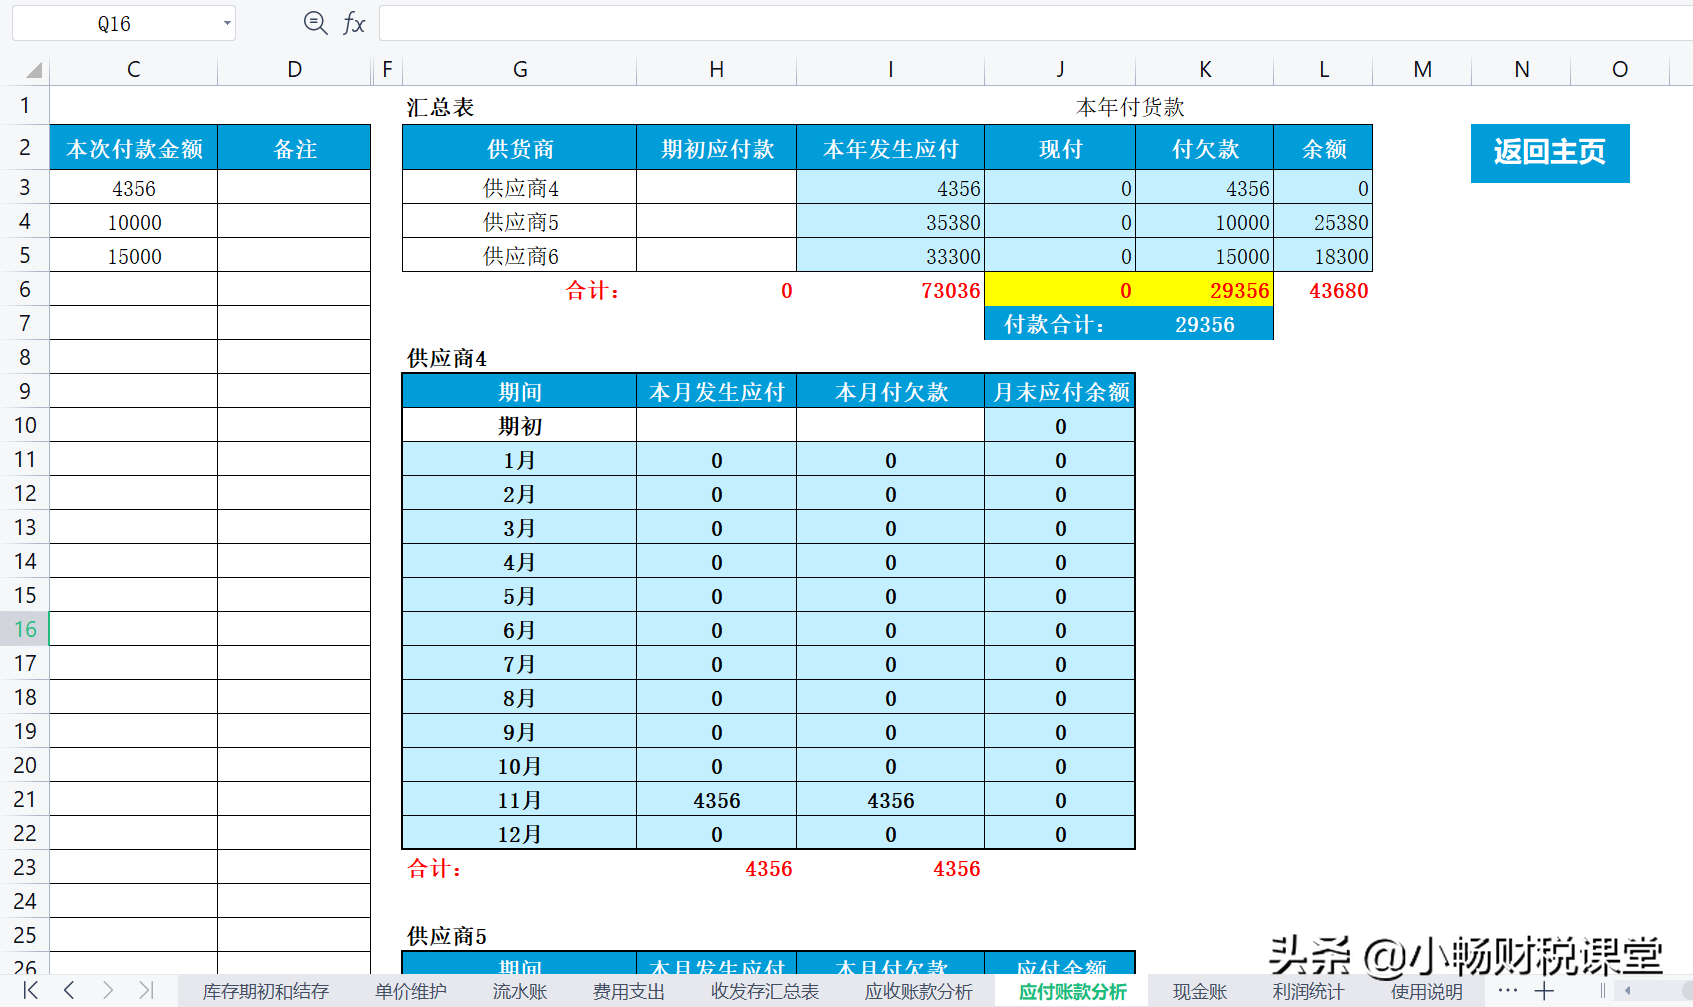The width and height of the screenshot is (1693, 1007).
Task: Click the fx insert function icon
Action: tap(353, 22)
